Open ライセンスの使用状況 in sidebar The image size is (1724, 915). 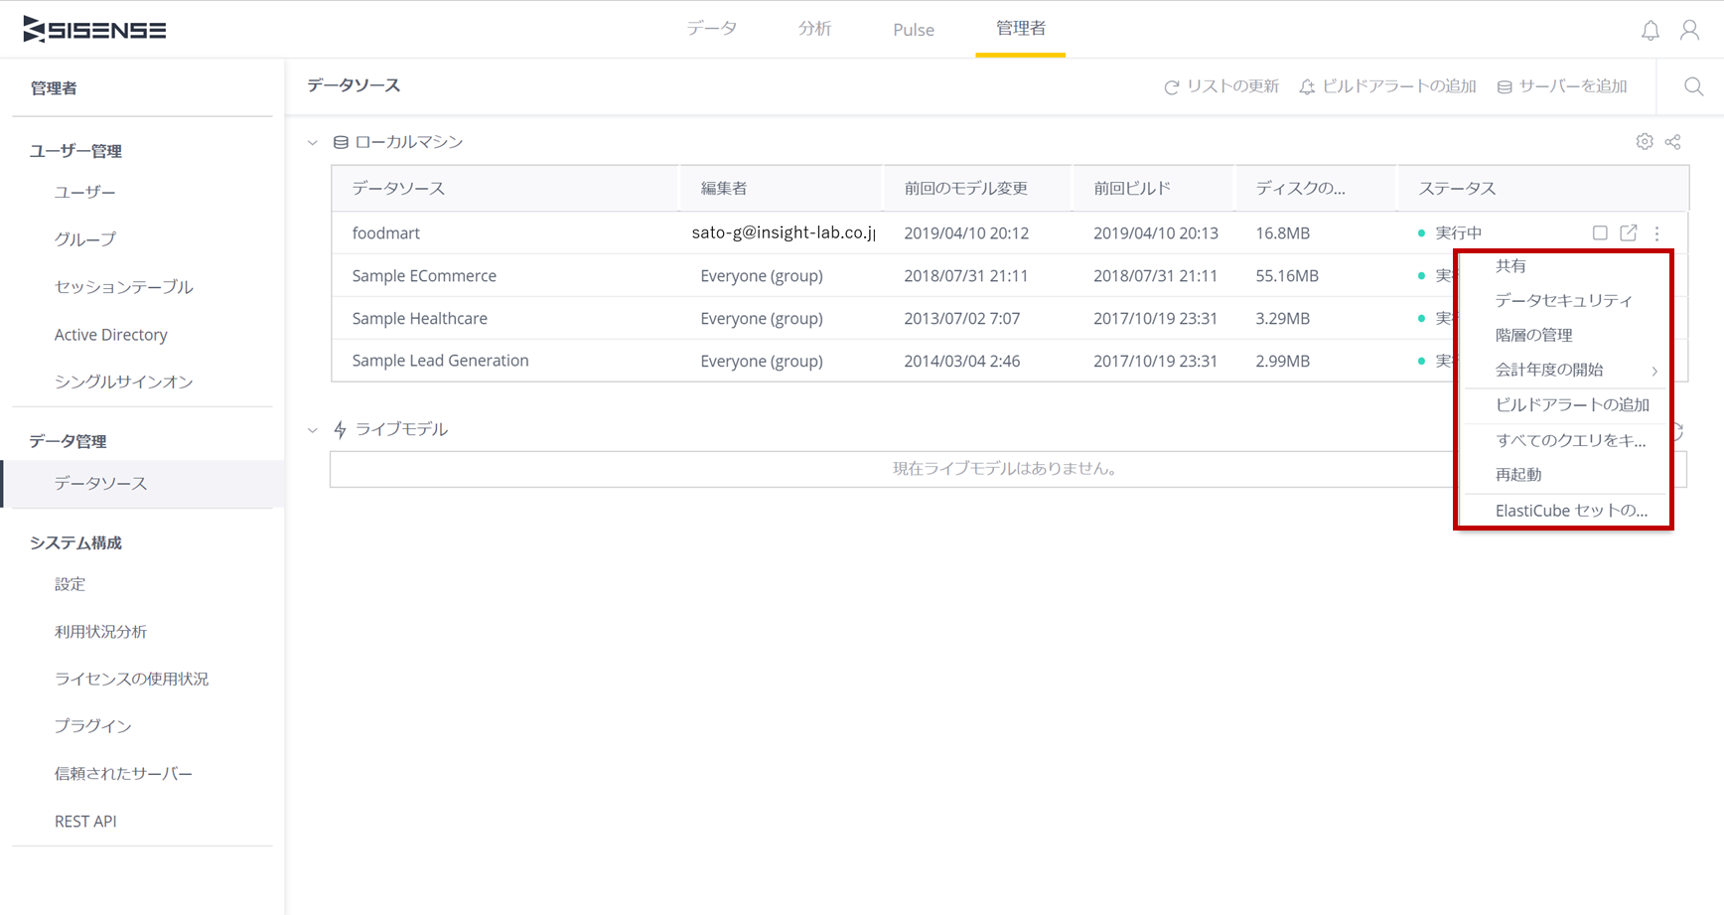(131, 679)
